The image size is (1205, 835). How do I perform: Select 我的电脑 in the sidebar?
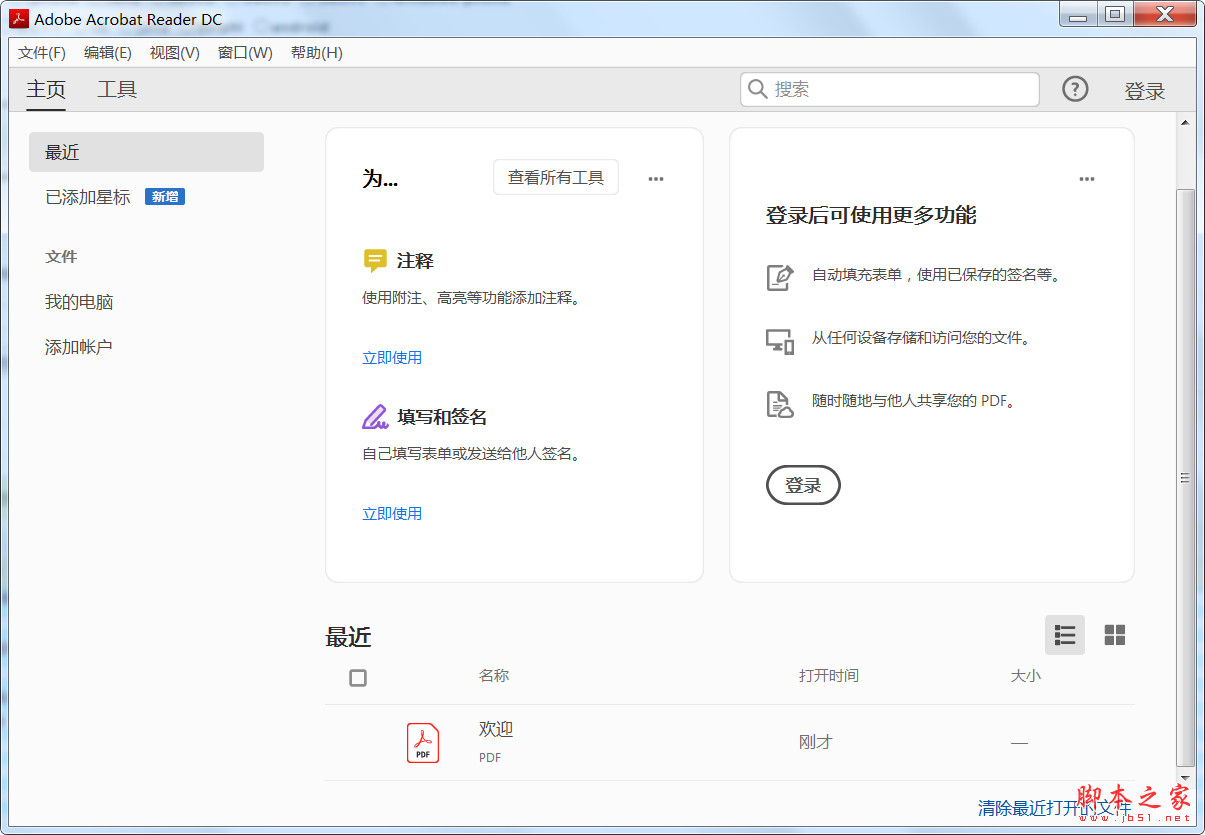[x=79, y=302]
